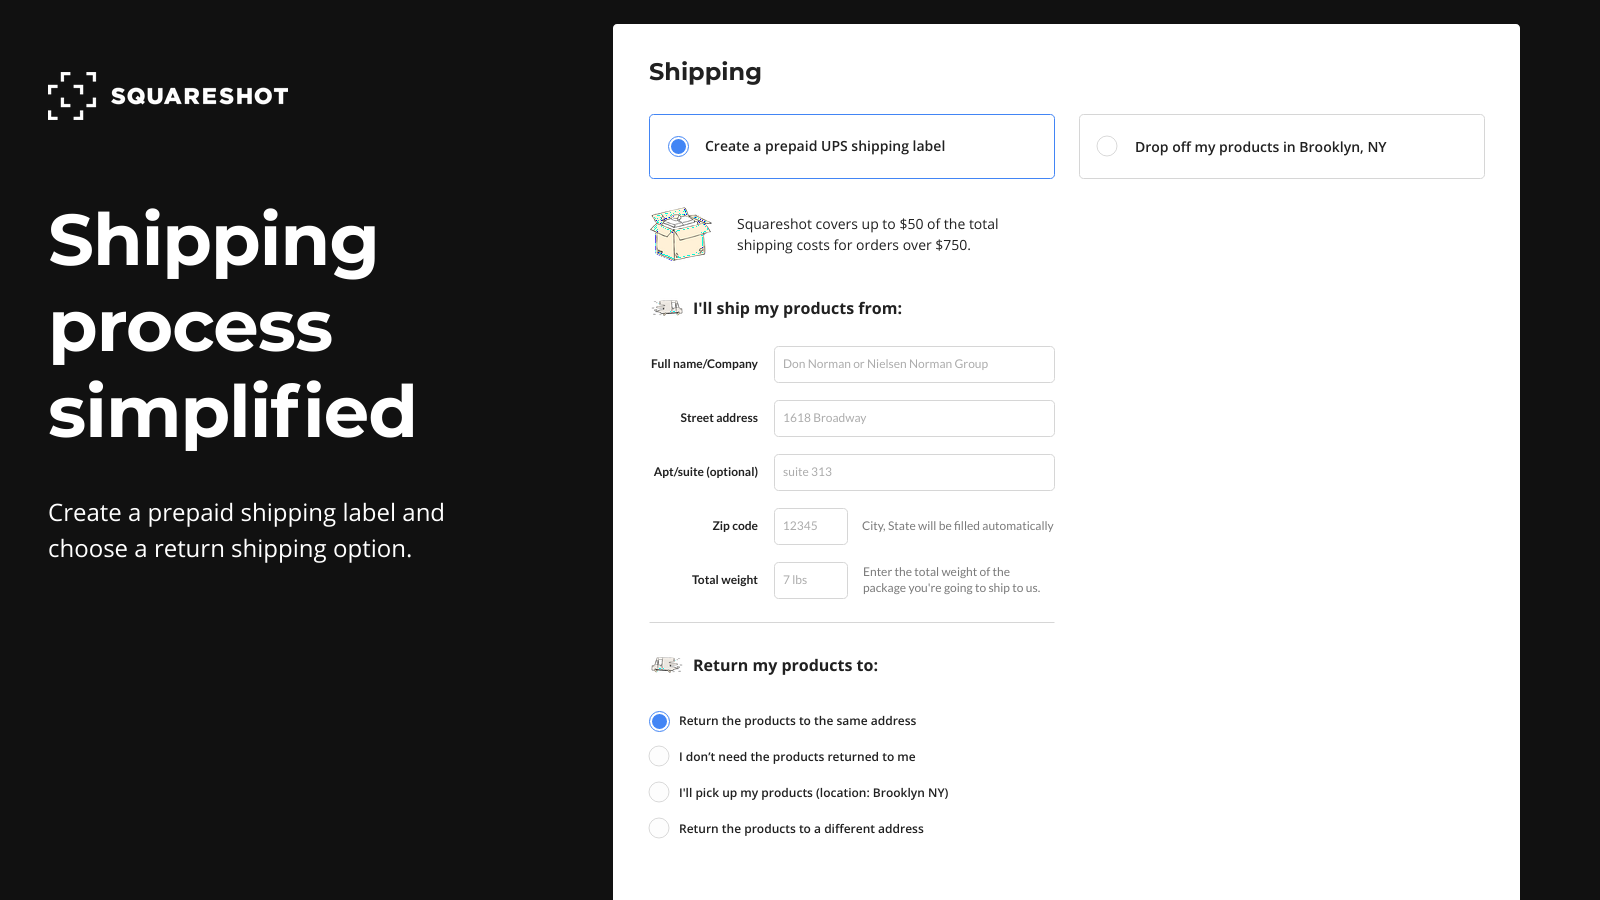Image resolution: width=1600 pixels, height=900 pixels.
Task: Select "Return the products to the same address"
Action: pyautogui.click(x=659, y=720)
